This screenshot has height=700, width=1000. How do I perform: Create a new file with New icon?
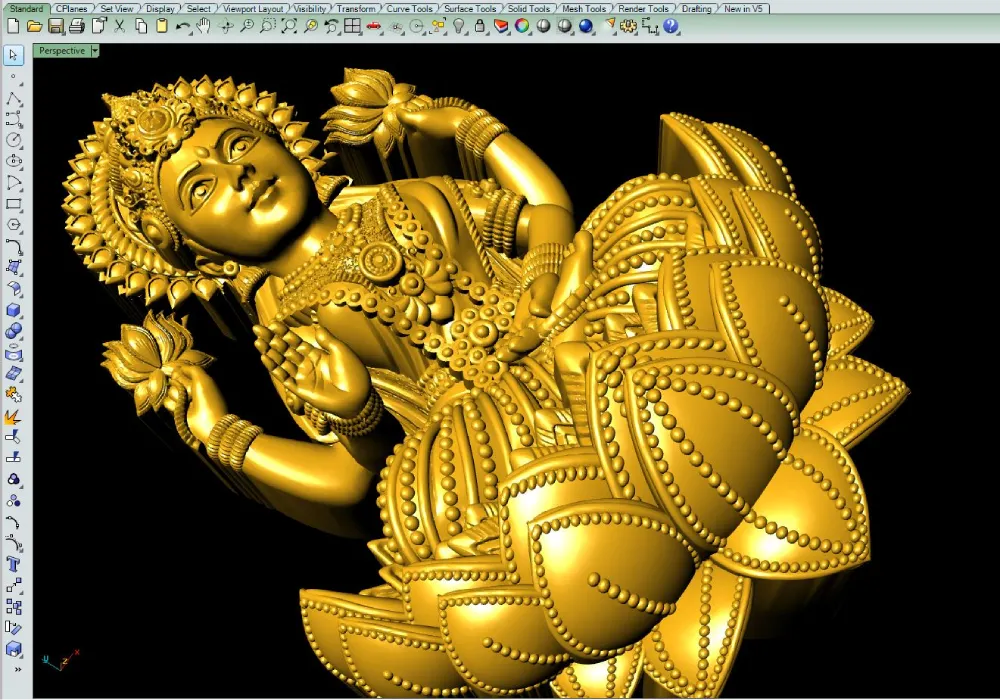coord(13,26)
